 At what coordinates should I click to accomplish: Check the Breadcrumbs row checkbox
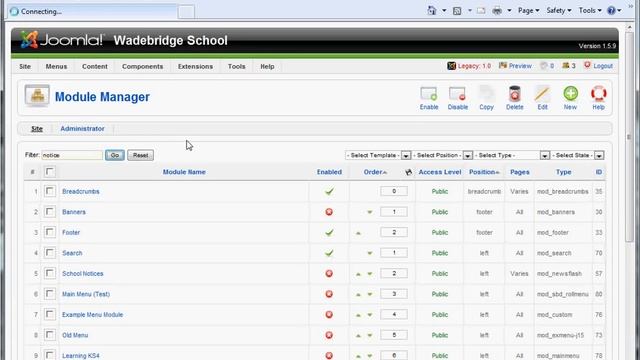click(x=49, y=191)
